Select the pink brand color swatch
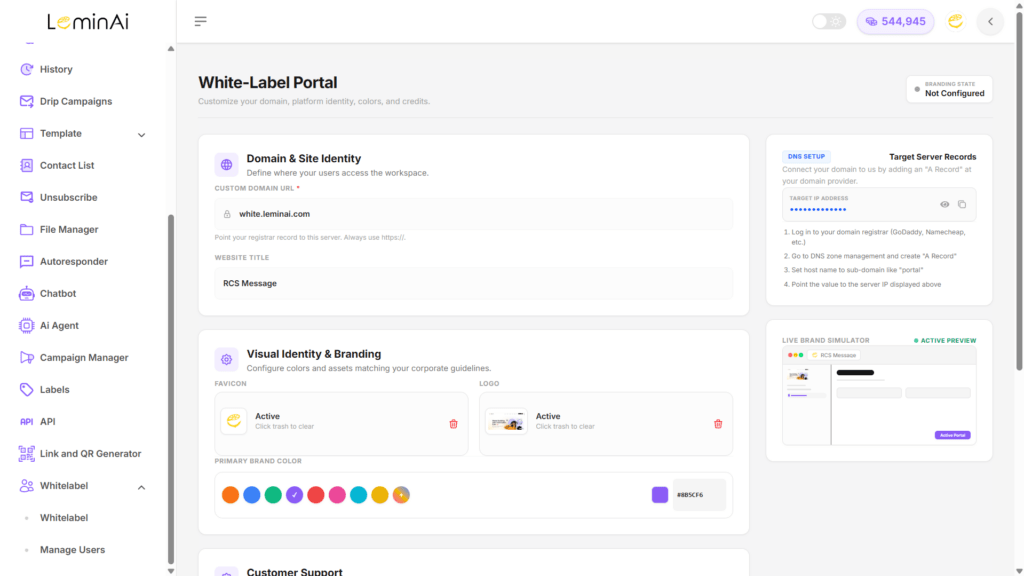This screenshot has width=1024, height=576. (x=337, y=495)
